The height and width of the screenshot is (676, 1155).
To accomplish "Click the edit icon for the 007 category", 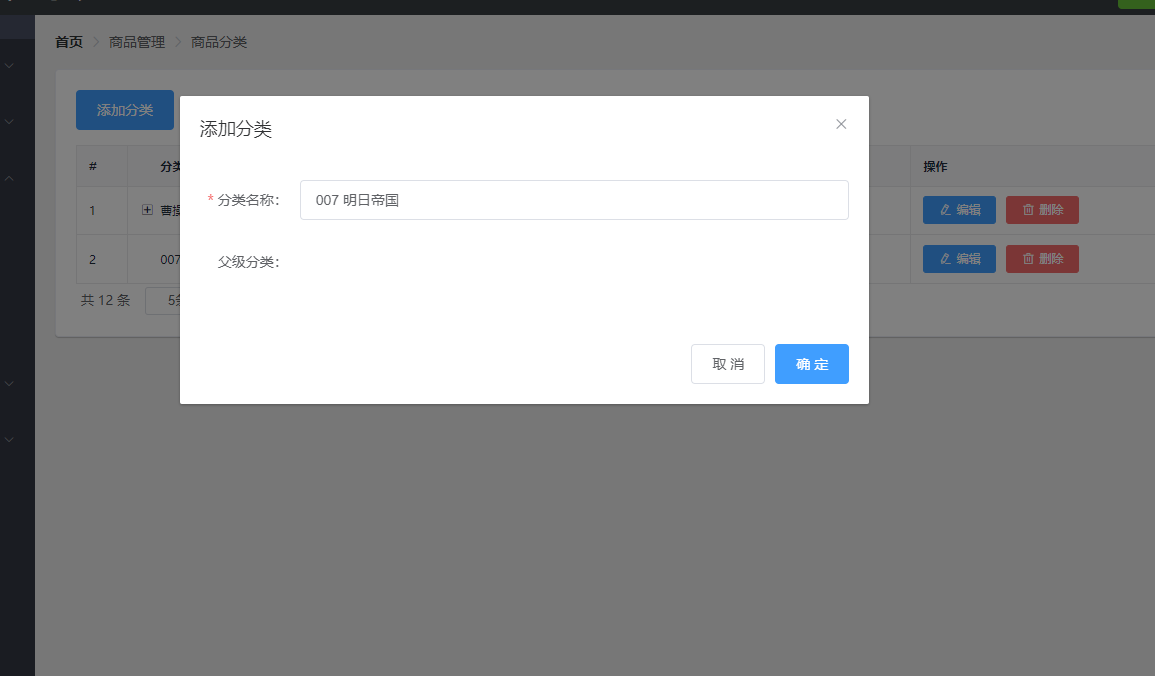I will pyautogui.click(x=946, y=259).
